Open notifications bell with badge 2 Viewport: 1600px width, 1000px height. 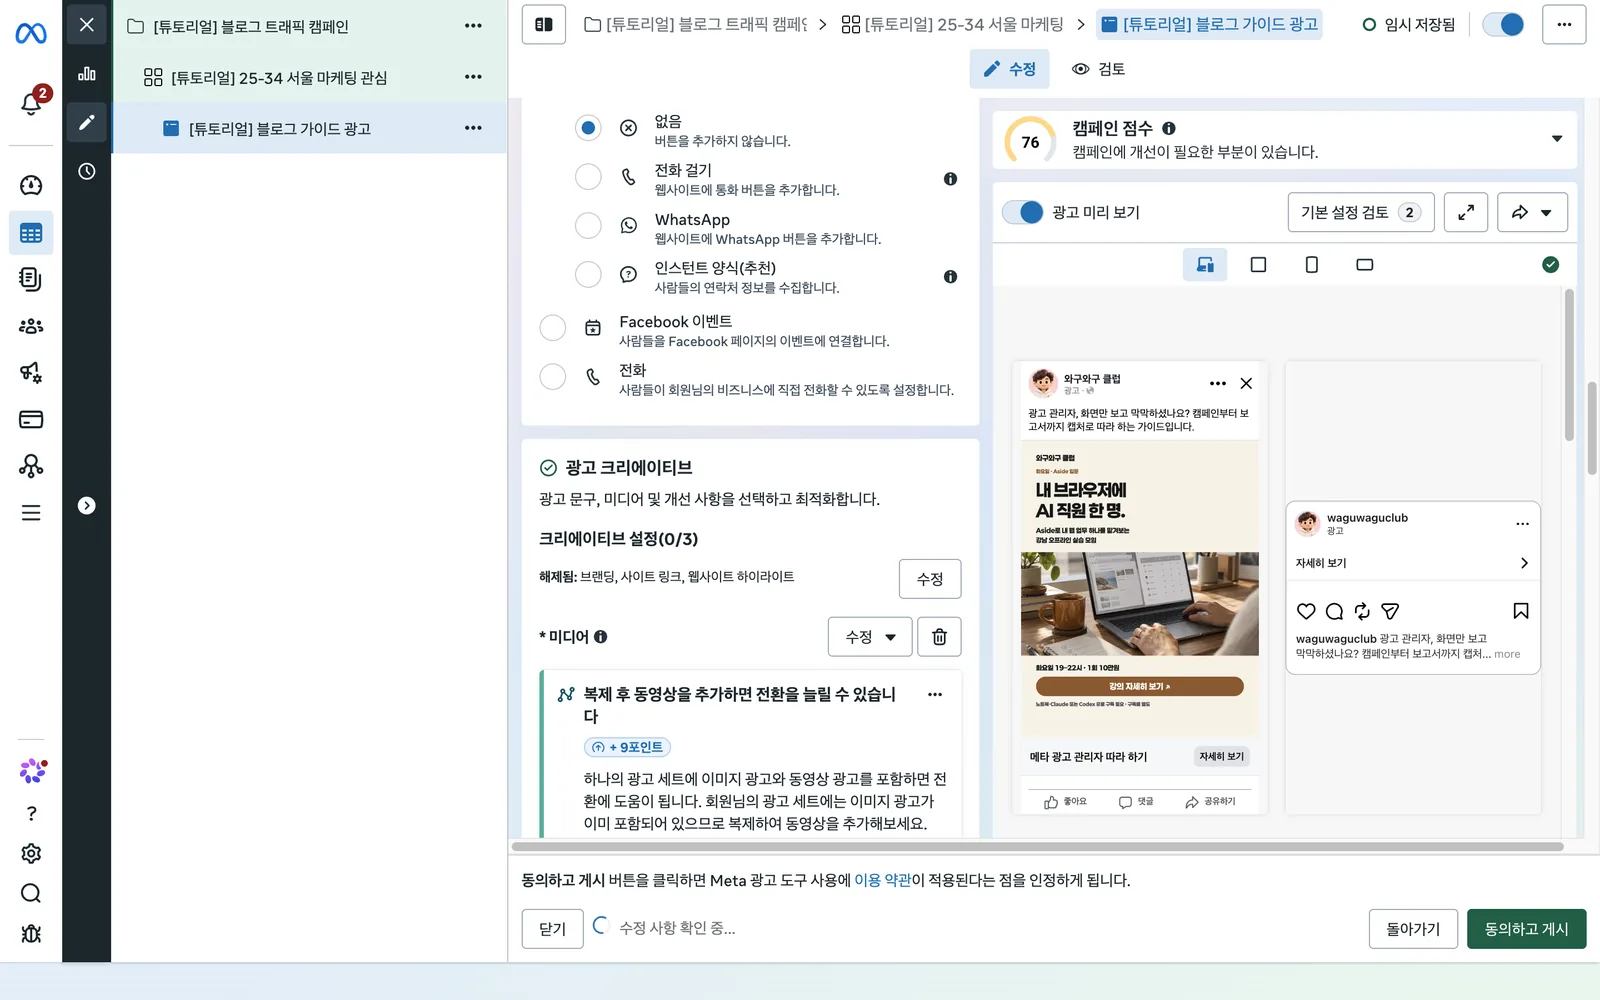coord(31,102)
